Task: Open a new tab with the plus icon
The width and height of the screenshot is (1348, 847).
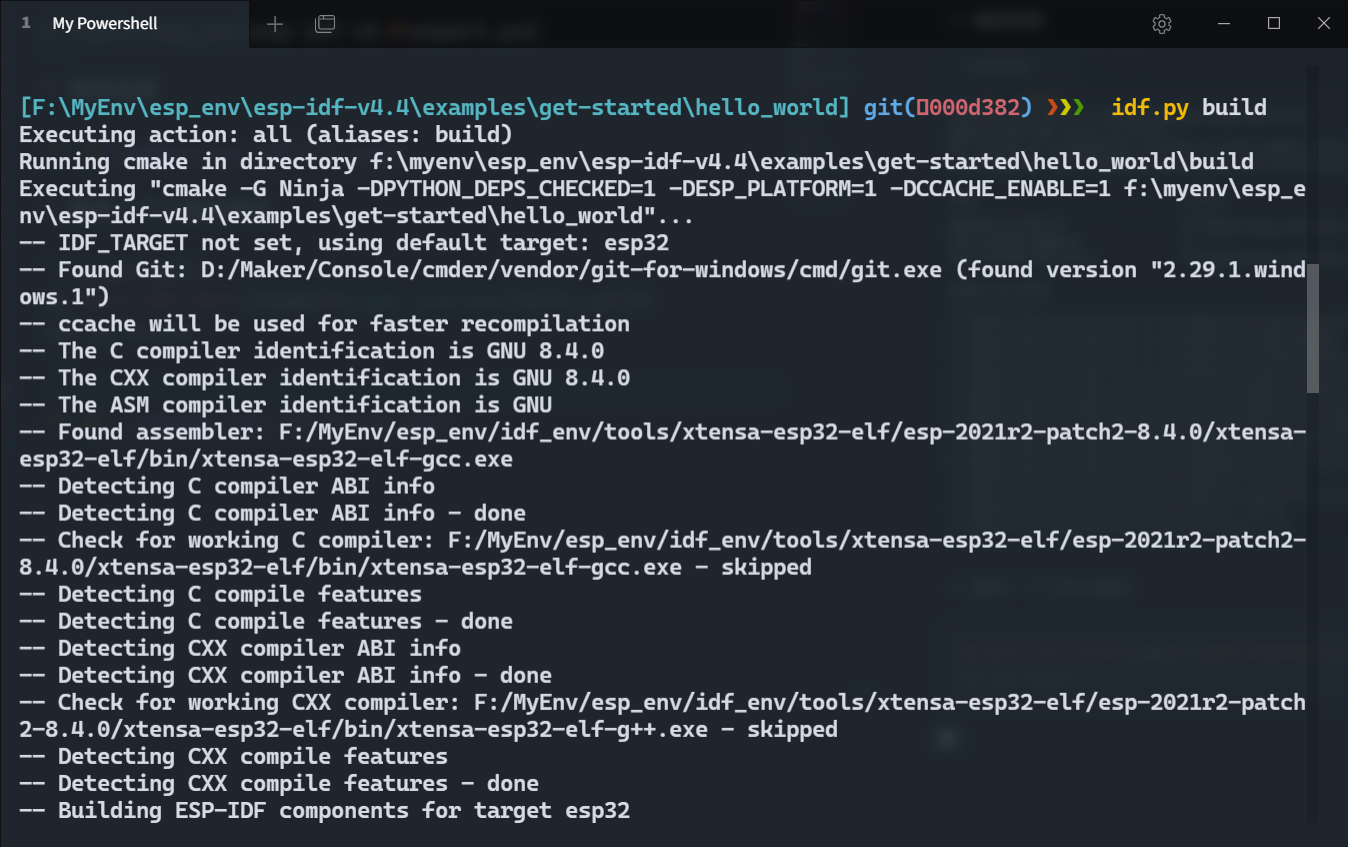Action: click(275, 24)
